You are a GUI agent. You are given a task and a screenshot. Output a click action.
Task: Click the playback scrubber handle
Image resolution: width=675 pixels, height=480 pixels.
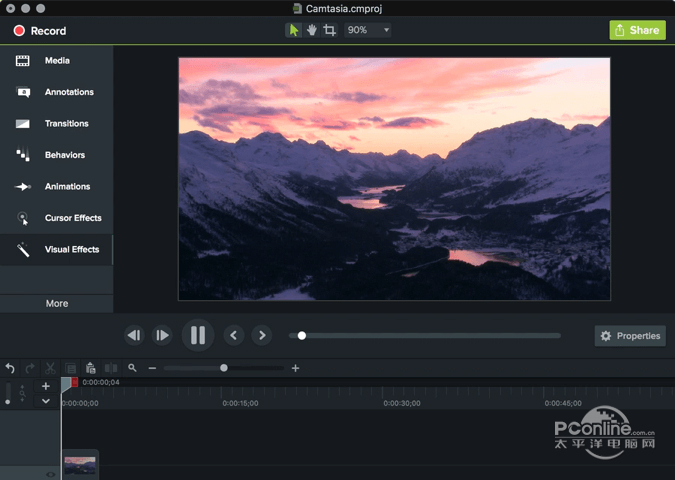pyautogui.click(x=302, y=335)
